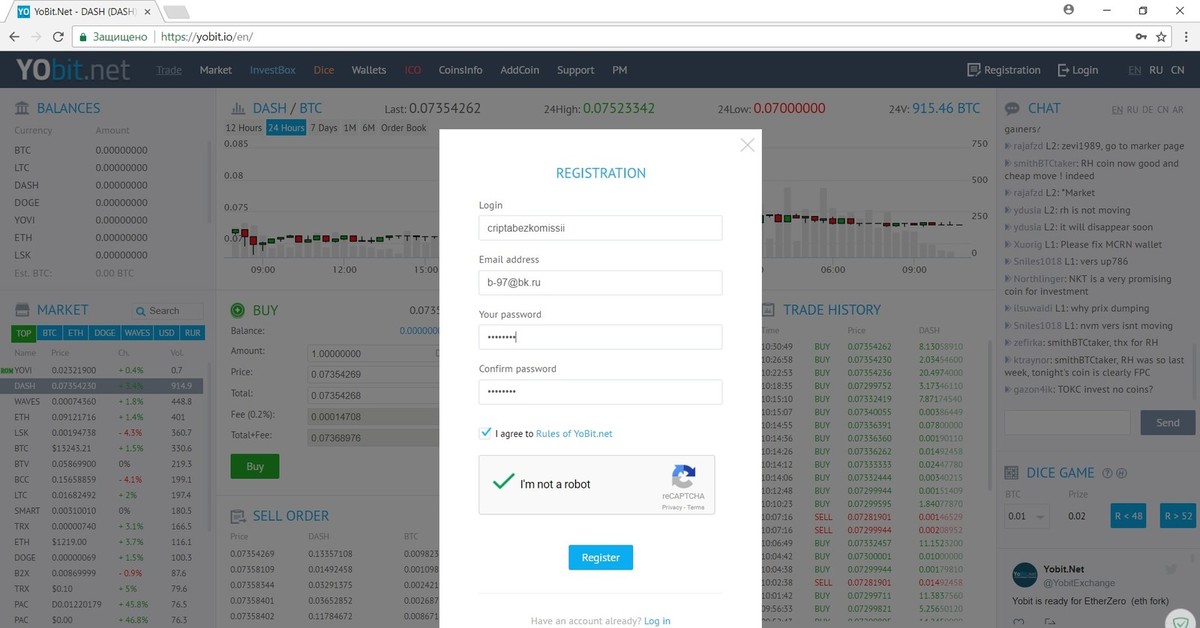Open the AddCoin menu item
This screenshot has width=1200, height=628.
coord(520,70)
